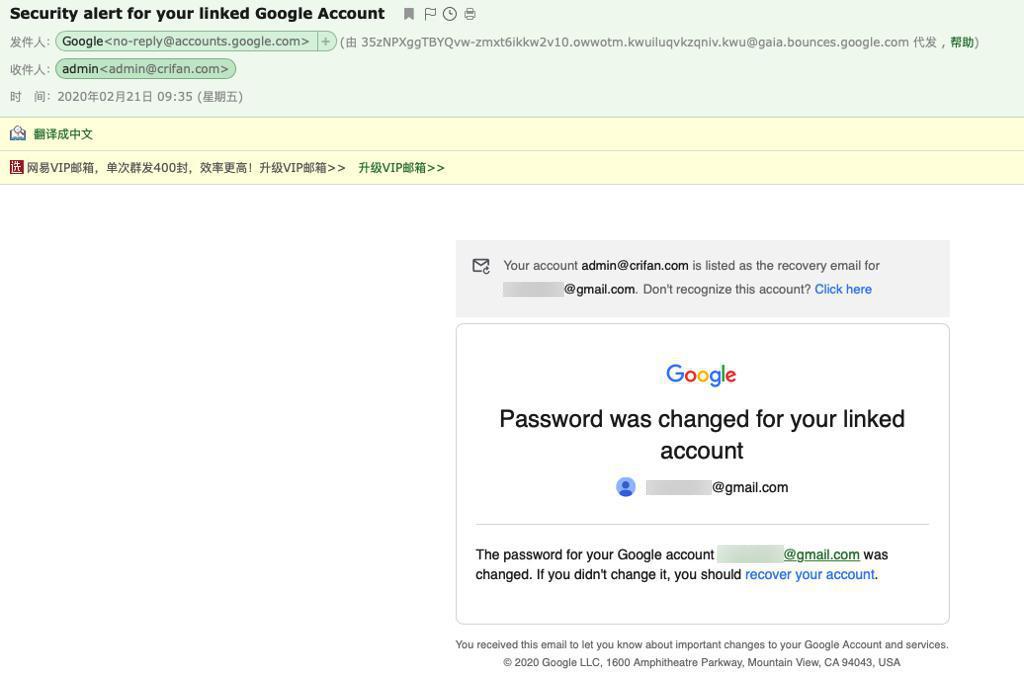This screenshot has height=676, width=1024.
Task: Click the Google logo in the email
Action: (701, 375)
